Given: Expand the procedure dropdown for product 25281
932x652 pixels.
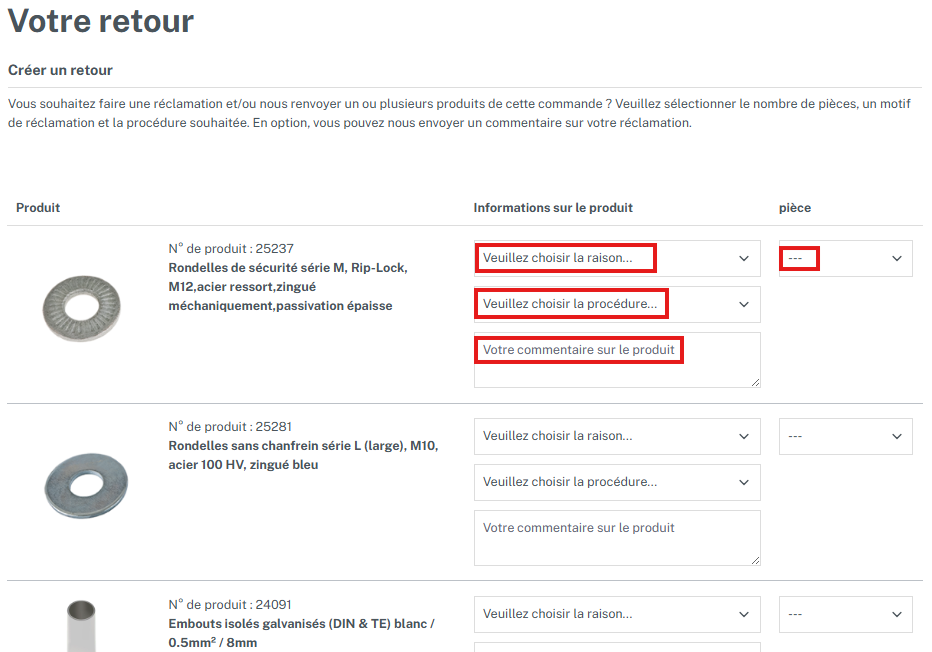Looking at the screenshot, I should (x=616, y=482).
